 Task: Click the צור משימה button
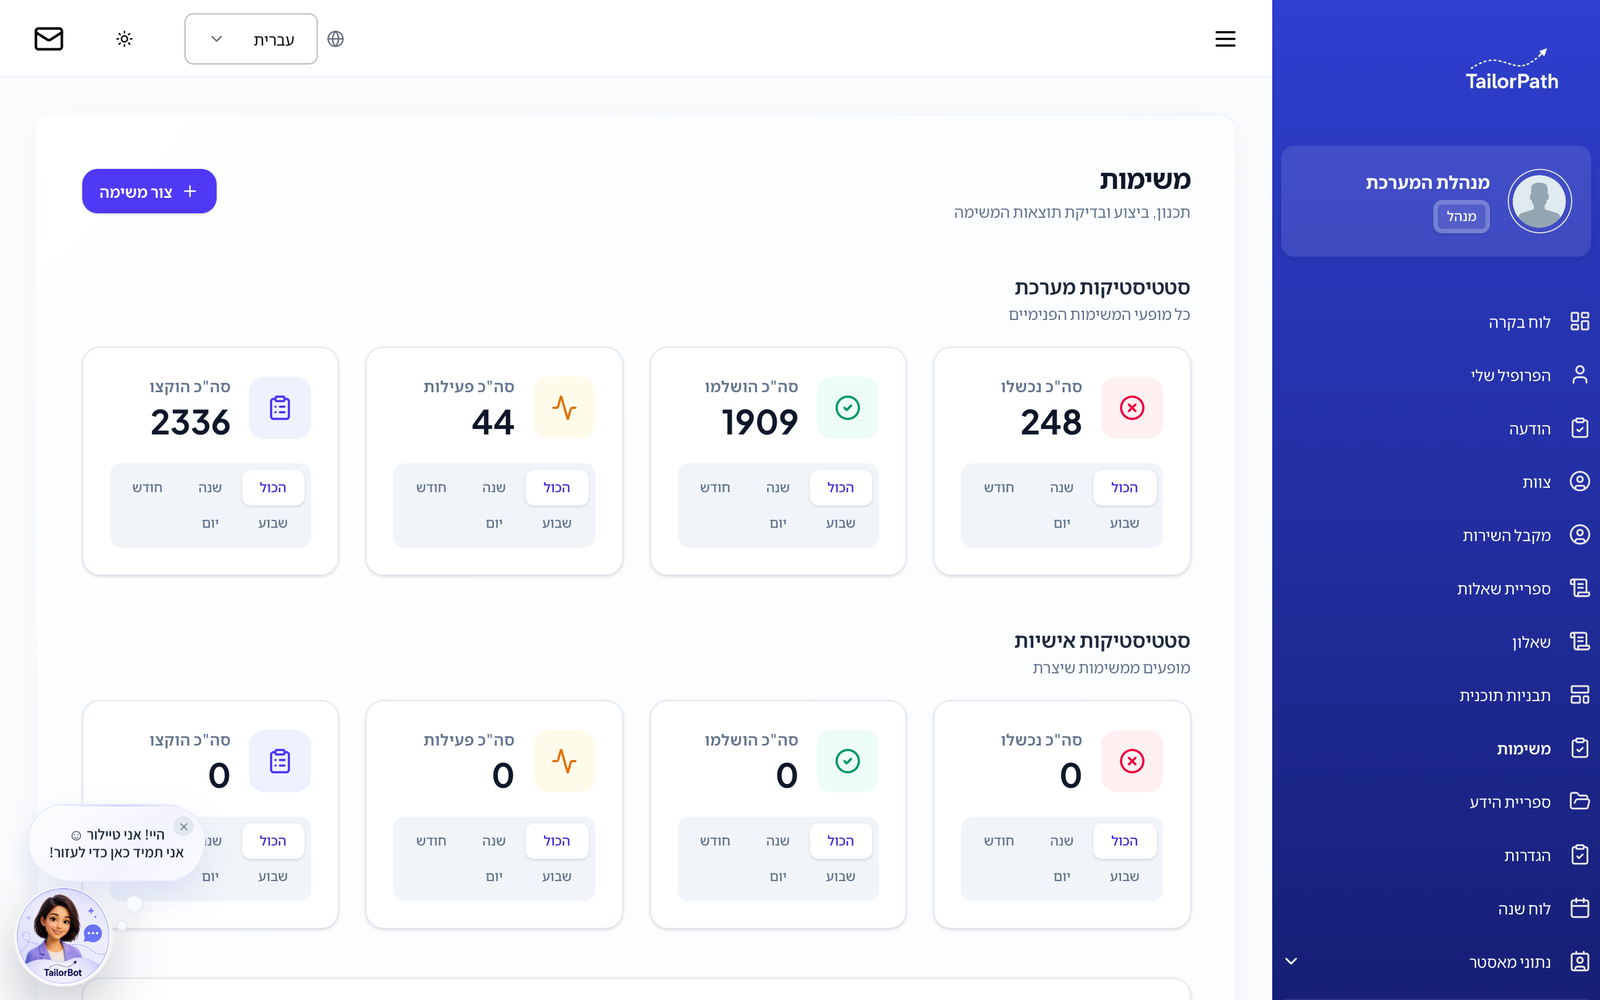point(149,191)
